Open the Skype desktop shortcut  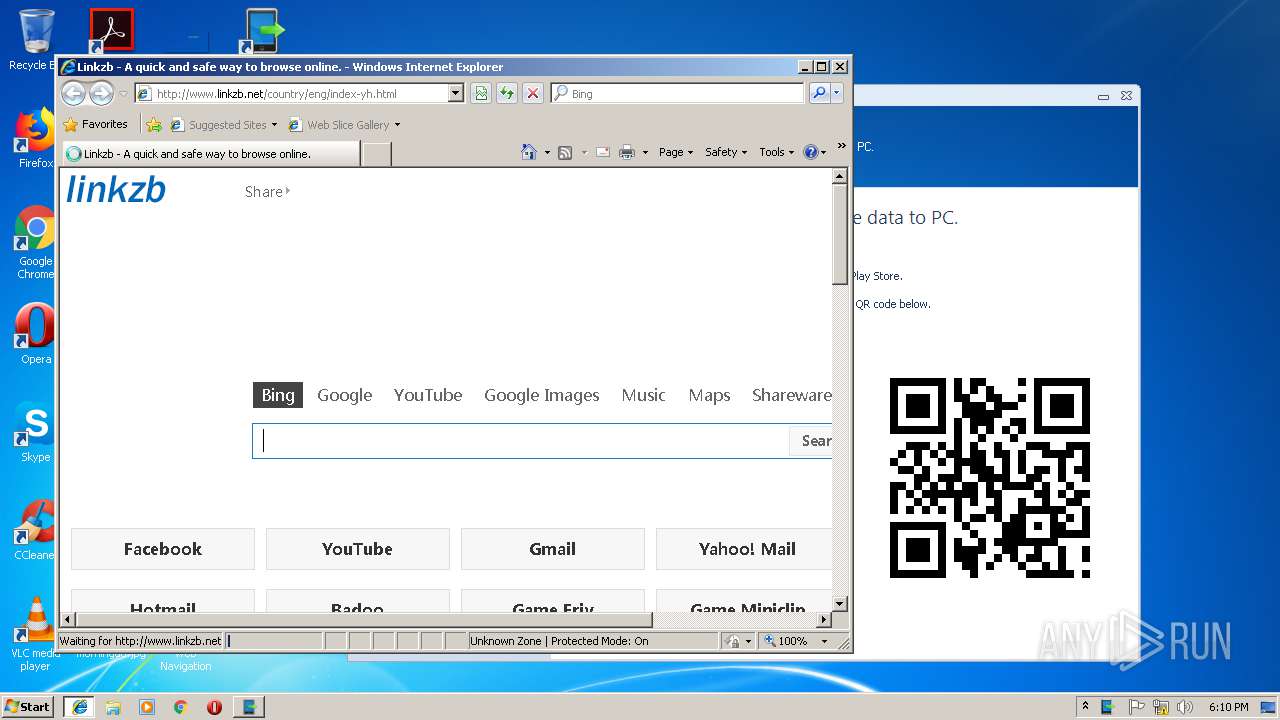click(x=35, y=432)
